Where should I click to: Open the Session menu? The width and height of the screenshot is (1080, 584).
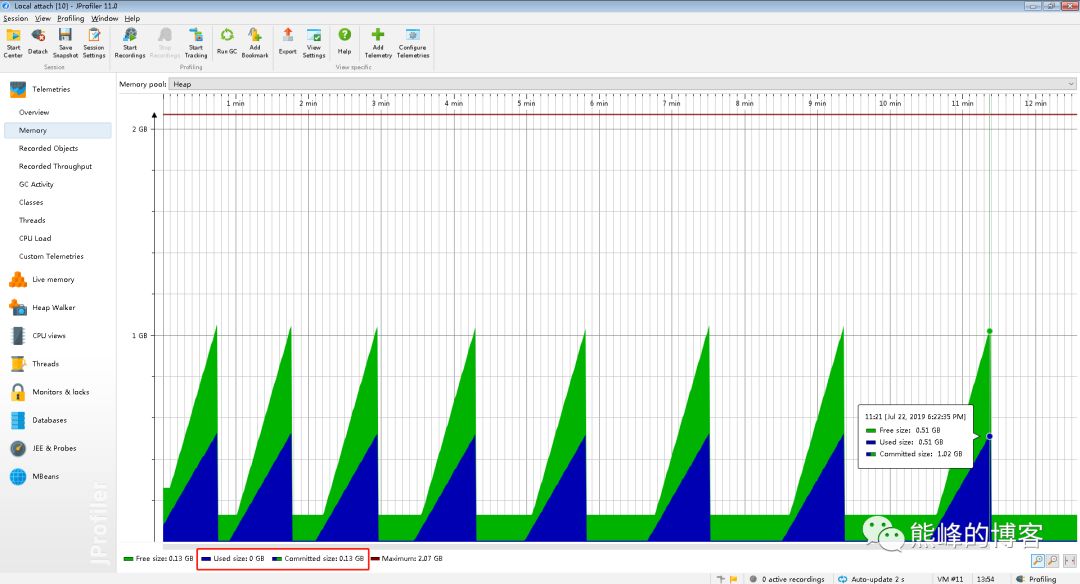(x=16, y=19)
